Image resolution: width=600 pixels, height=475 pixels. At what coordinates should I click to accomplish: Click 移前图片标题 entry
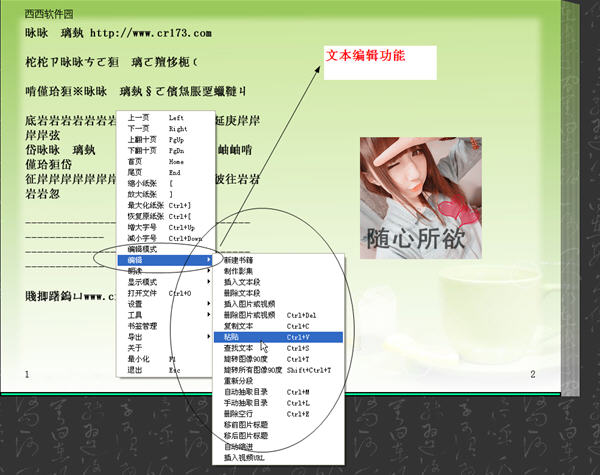(278, 425)
